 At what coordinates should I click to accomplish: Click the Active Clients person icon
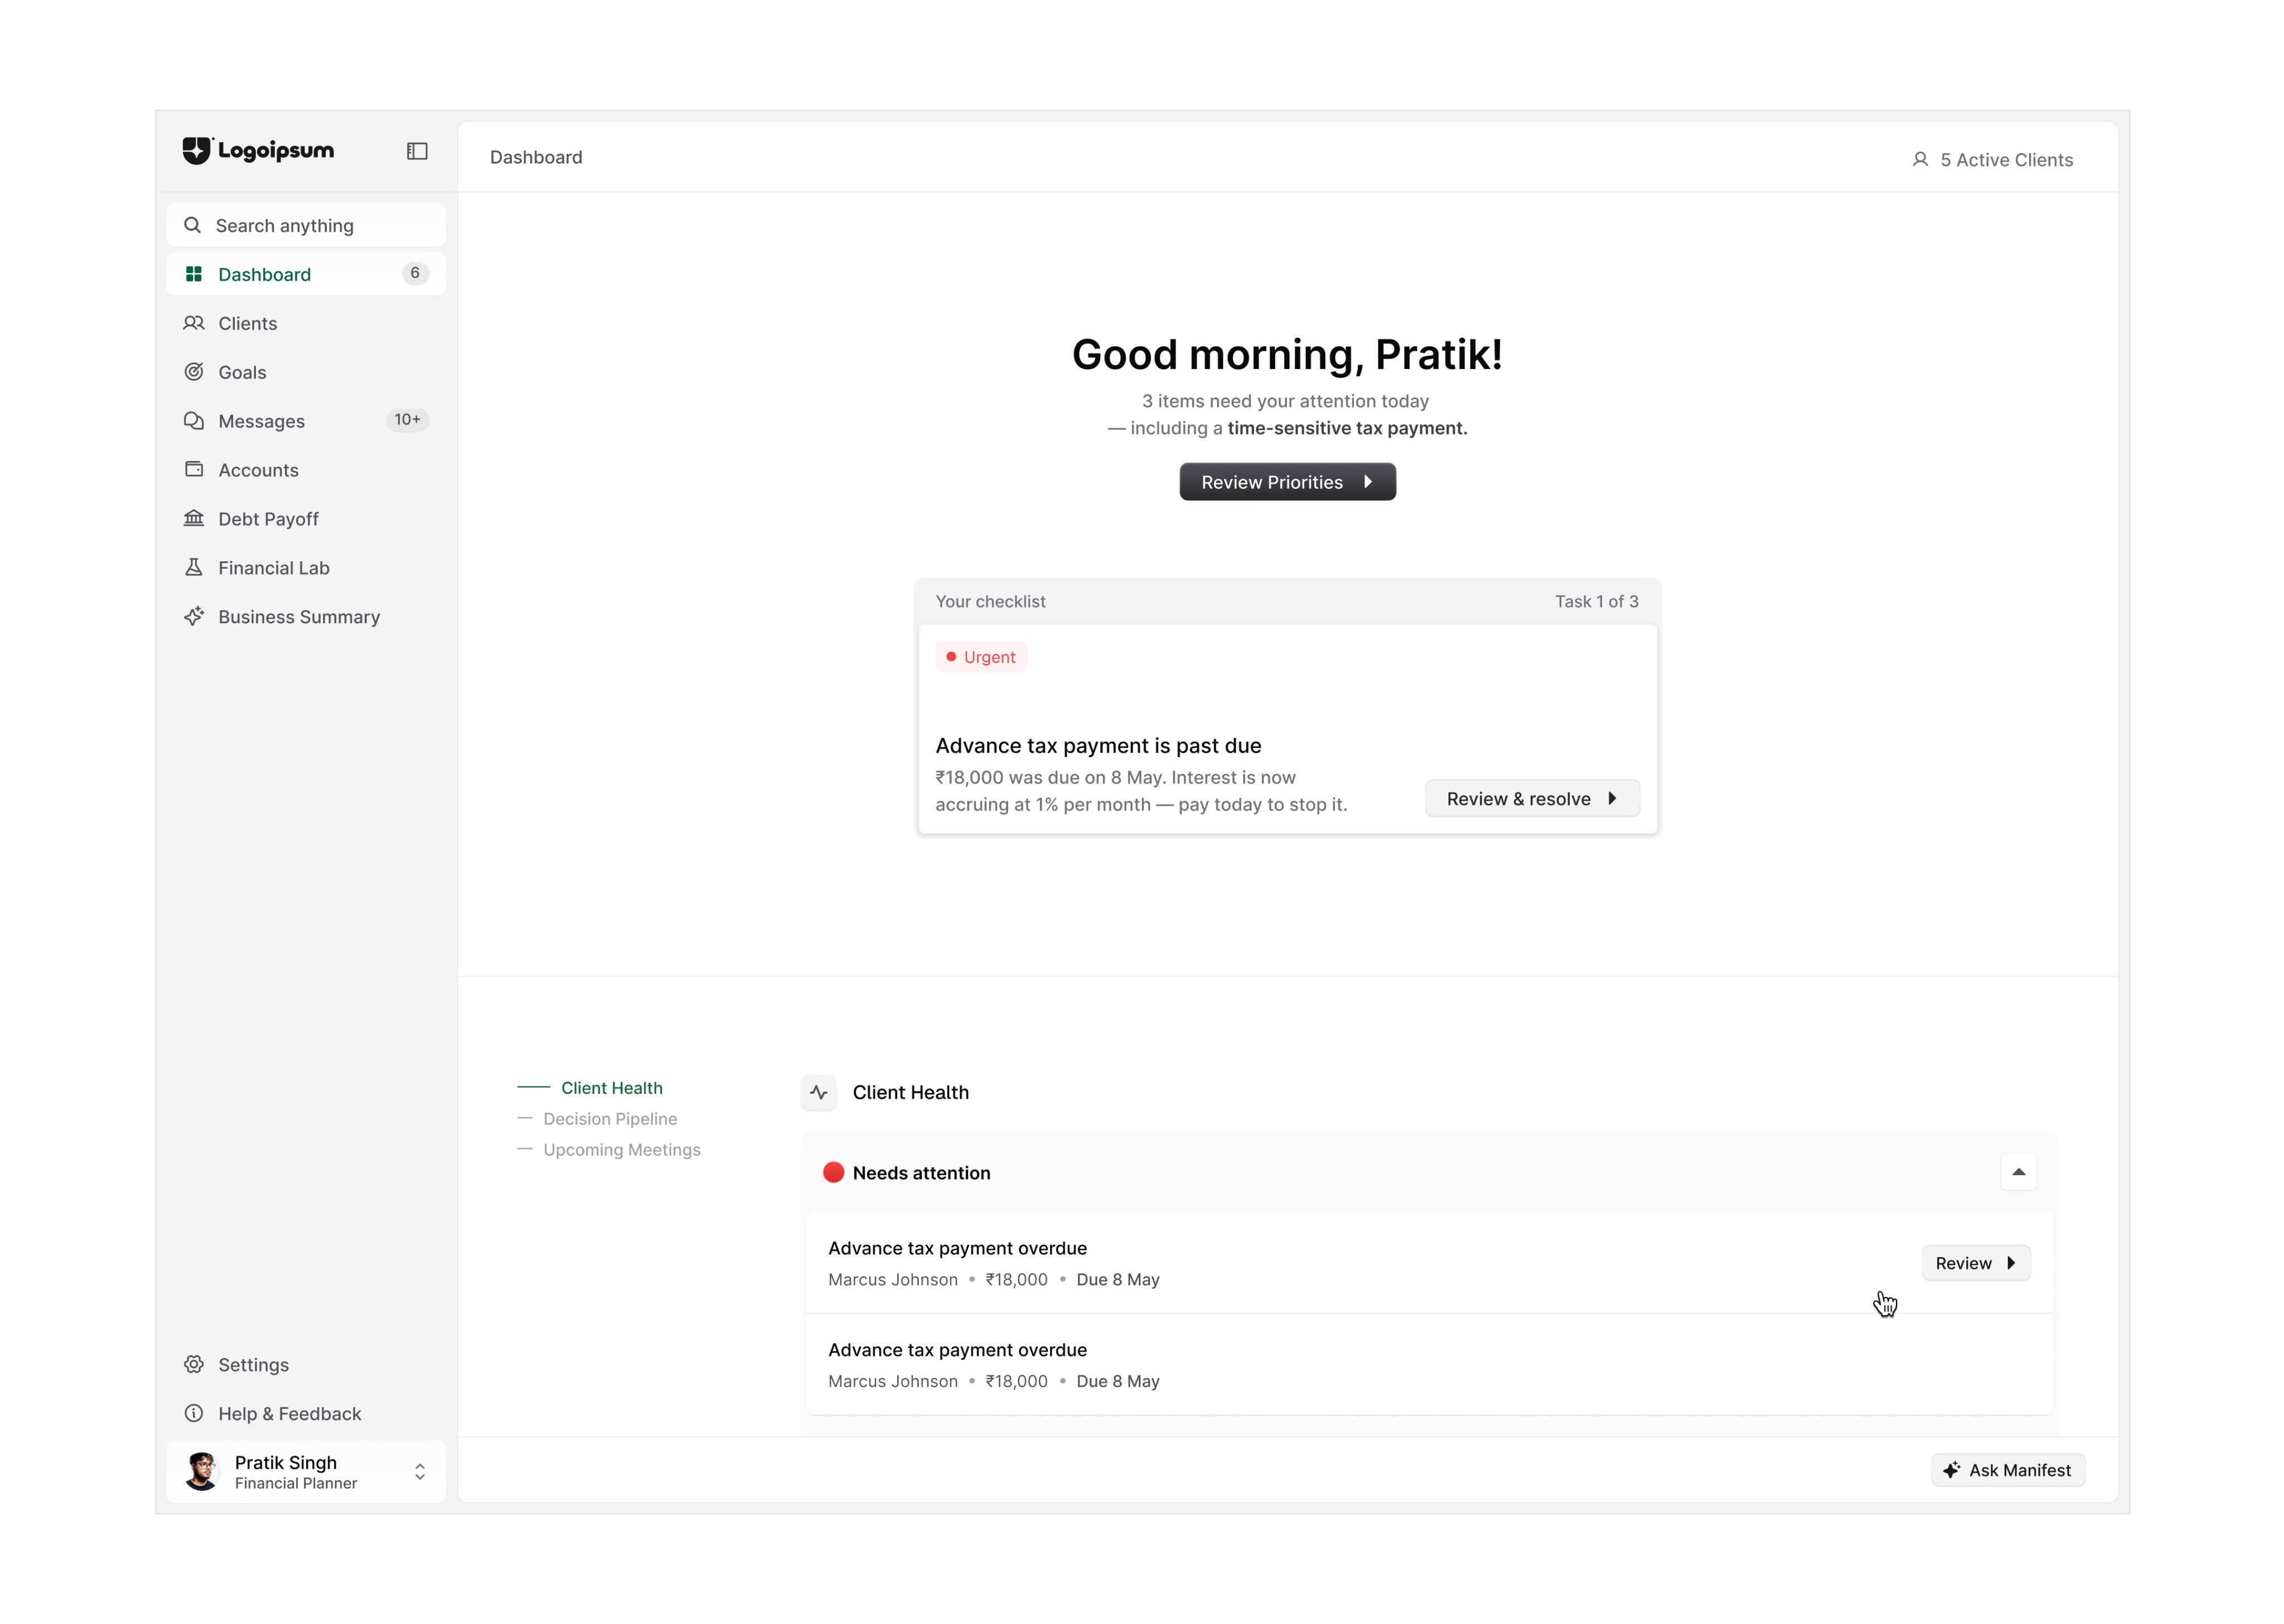coord(1920,160)
